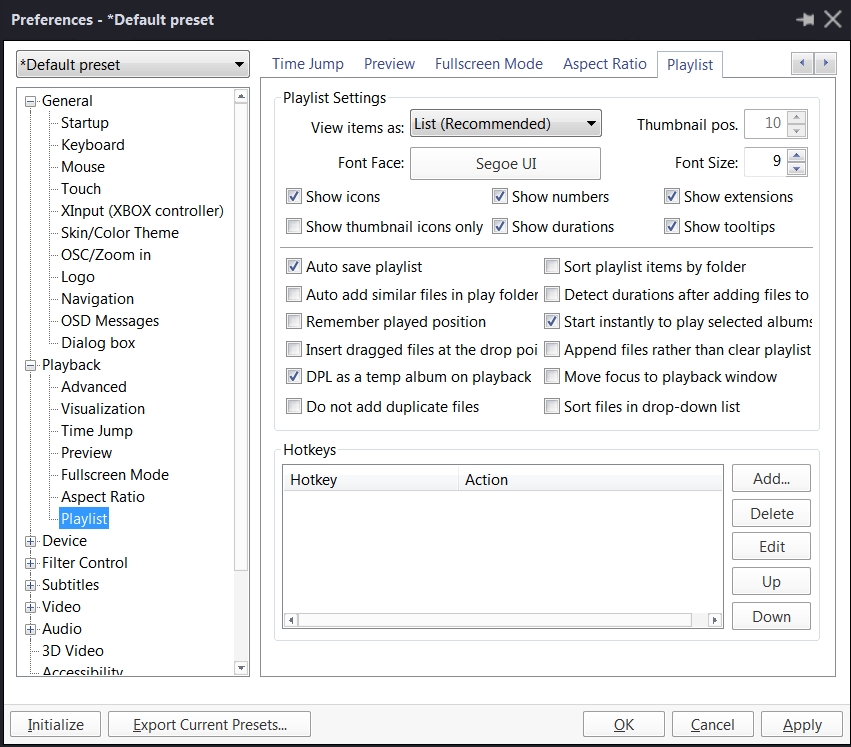Image resolution: width=851 pixels, height=747 pixels.
Task: Expand the Subtitles tree node
Action: tap(30, 585)
